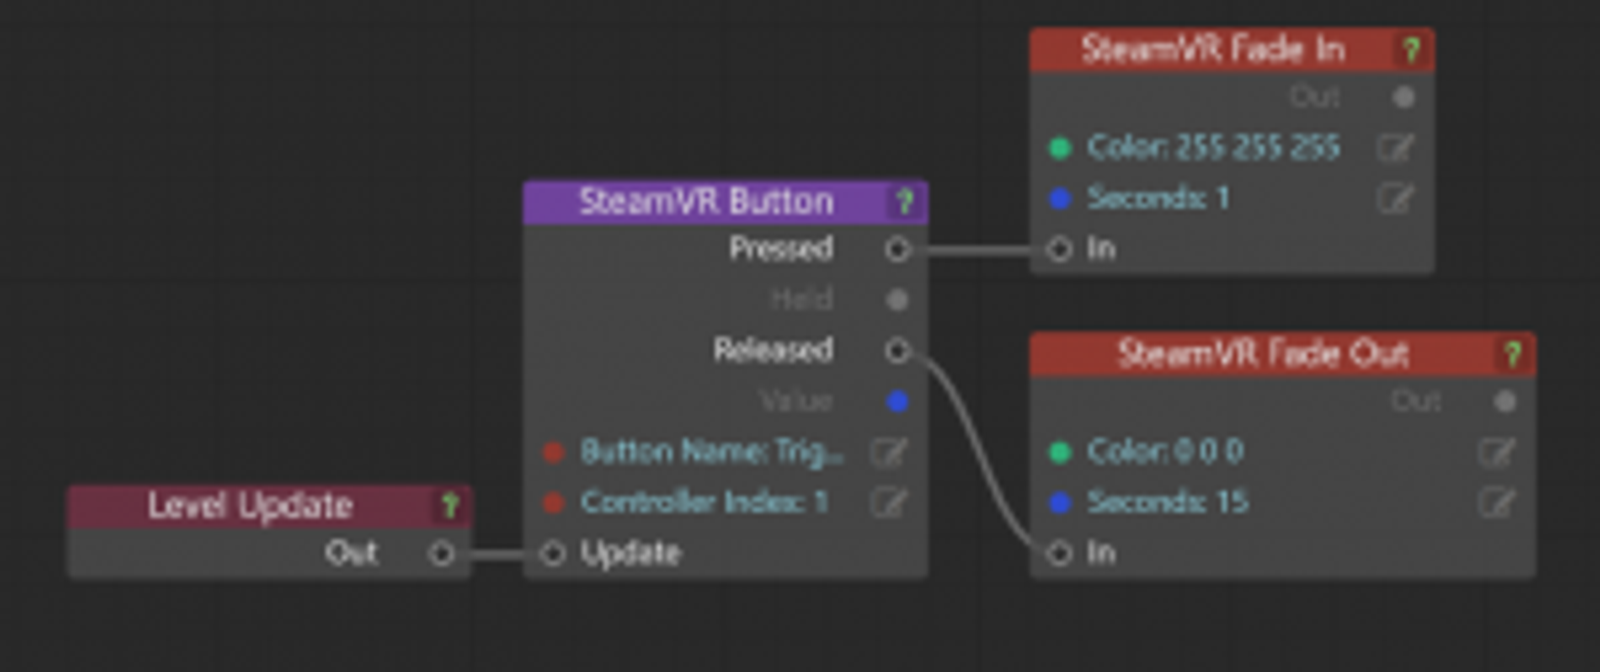The height and width of the screenshot is (672, 1600).
Task: Click red Button Name input port
Action: (553, 452)
